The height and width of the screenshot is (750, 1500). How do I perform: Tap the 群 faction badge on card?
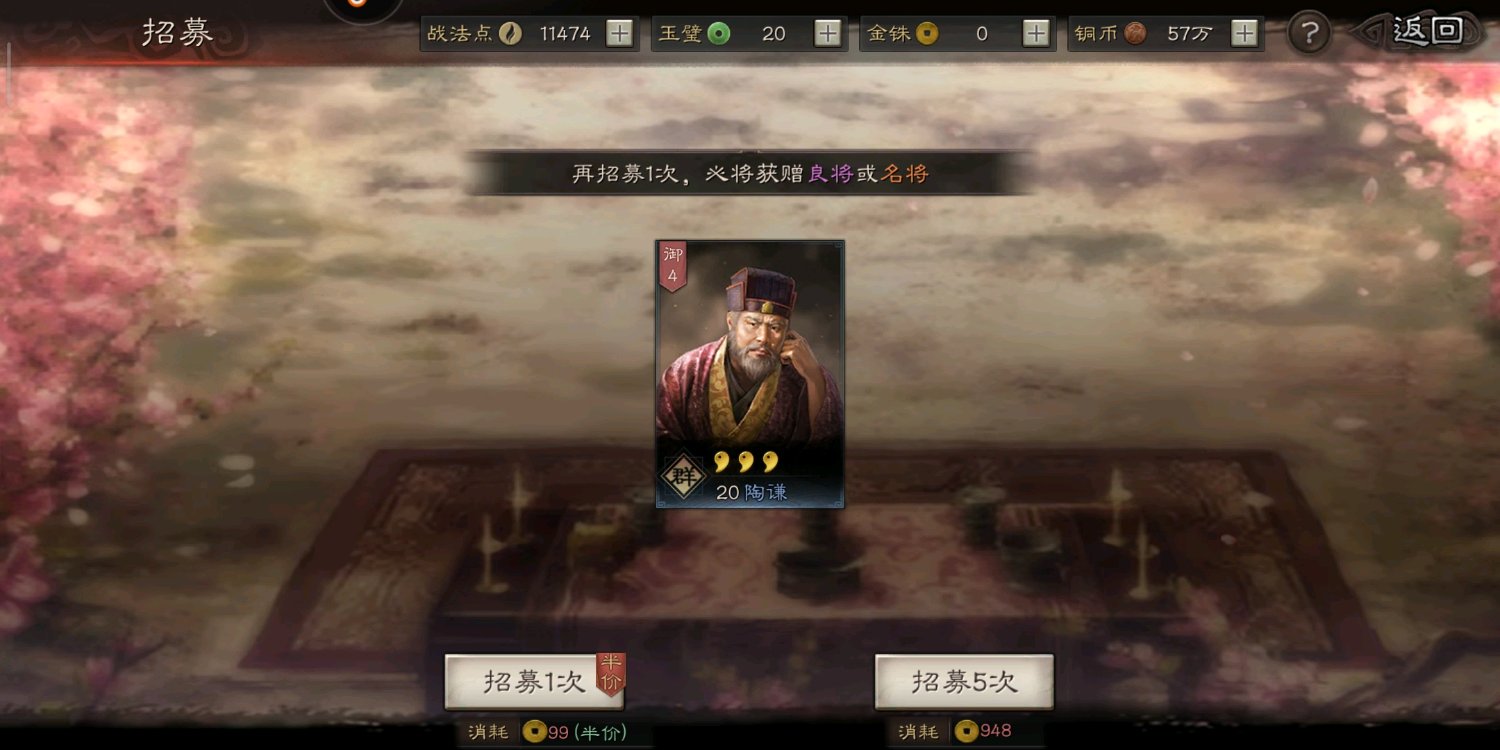[684, 476]
